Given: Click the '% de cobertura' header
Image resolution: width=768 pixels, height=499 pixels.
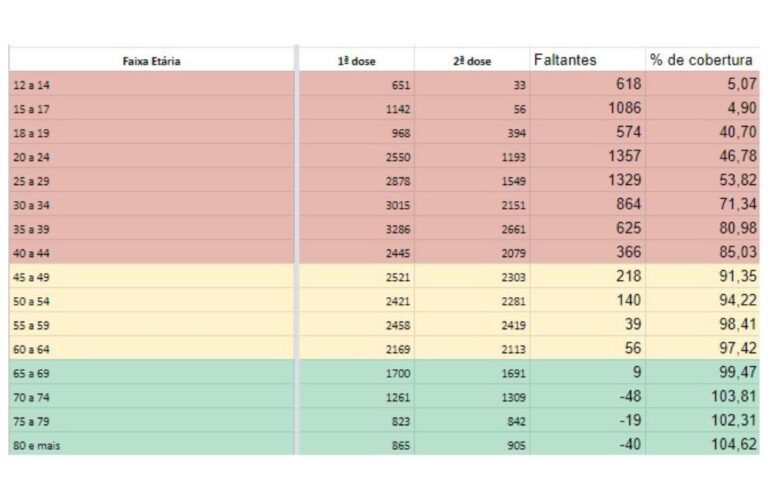Looking at the screenshot, I should coord(701,60).
